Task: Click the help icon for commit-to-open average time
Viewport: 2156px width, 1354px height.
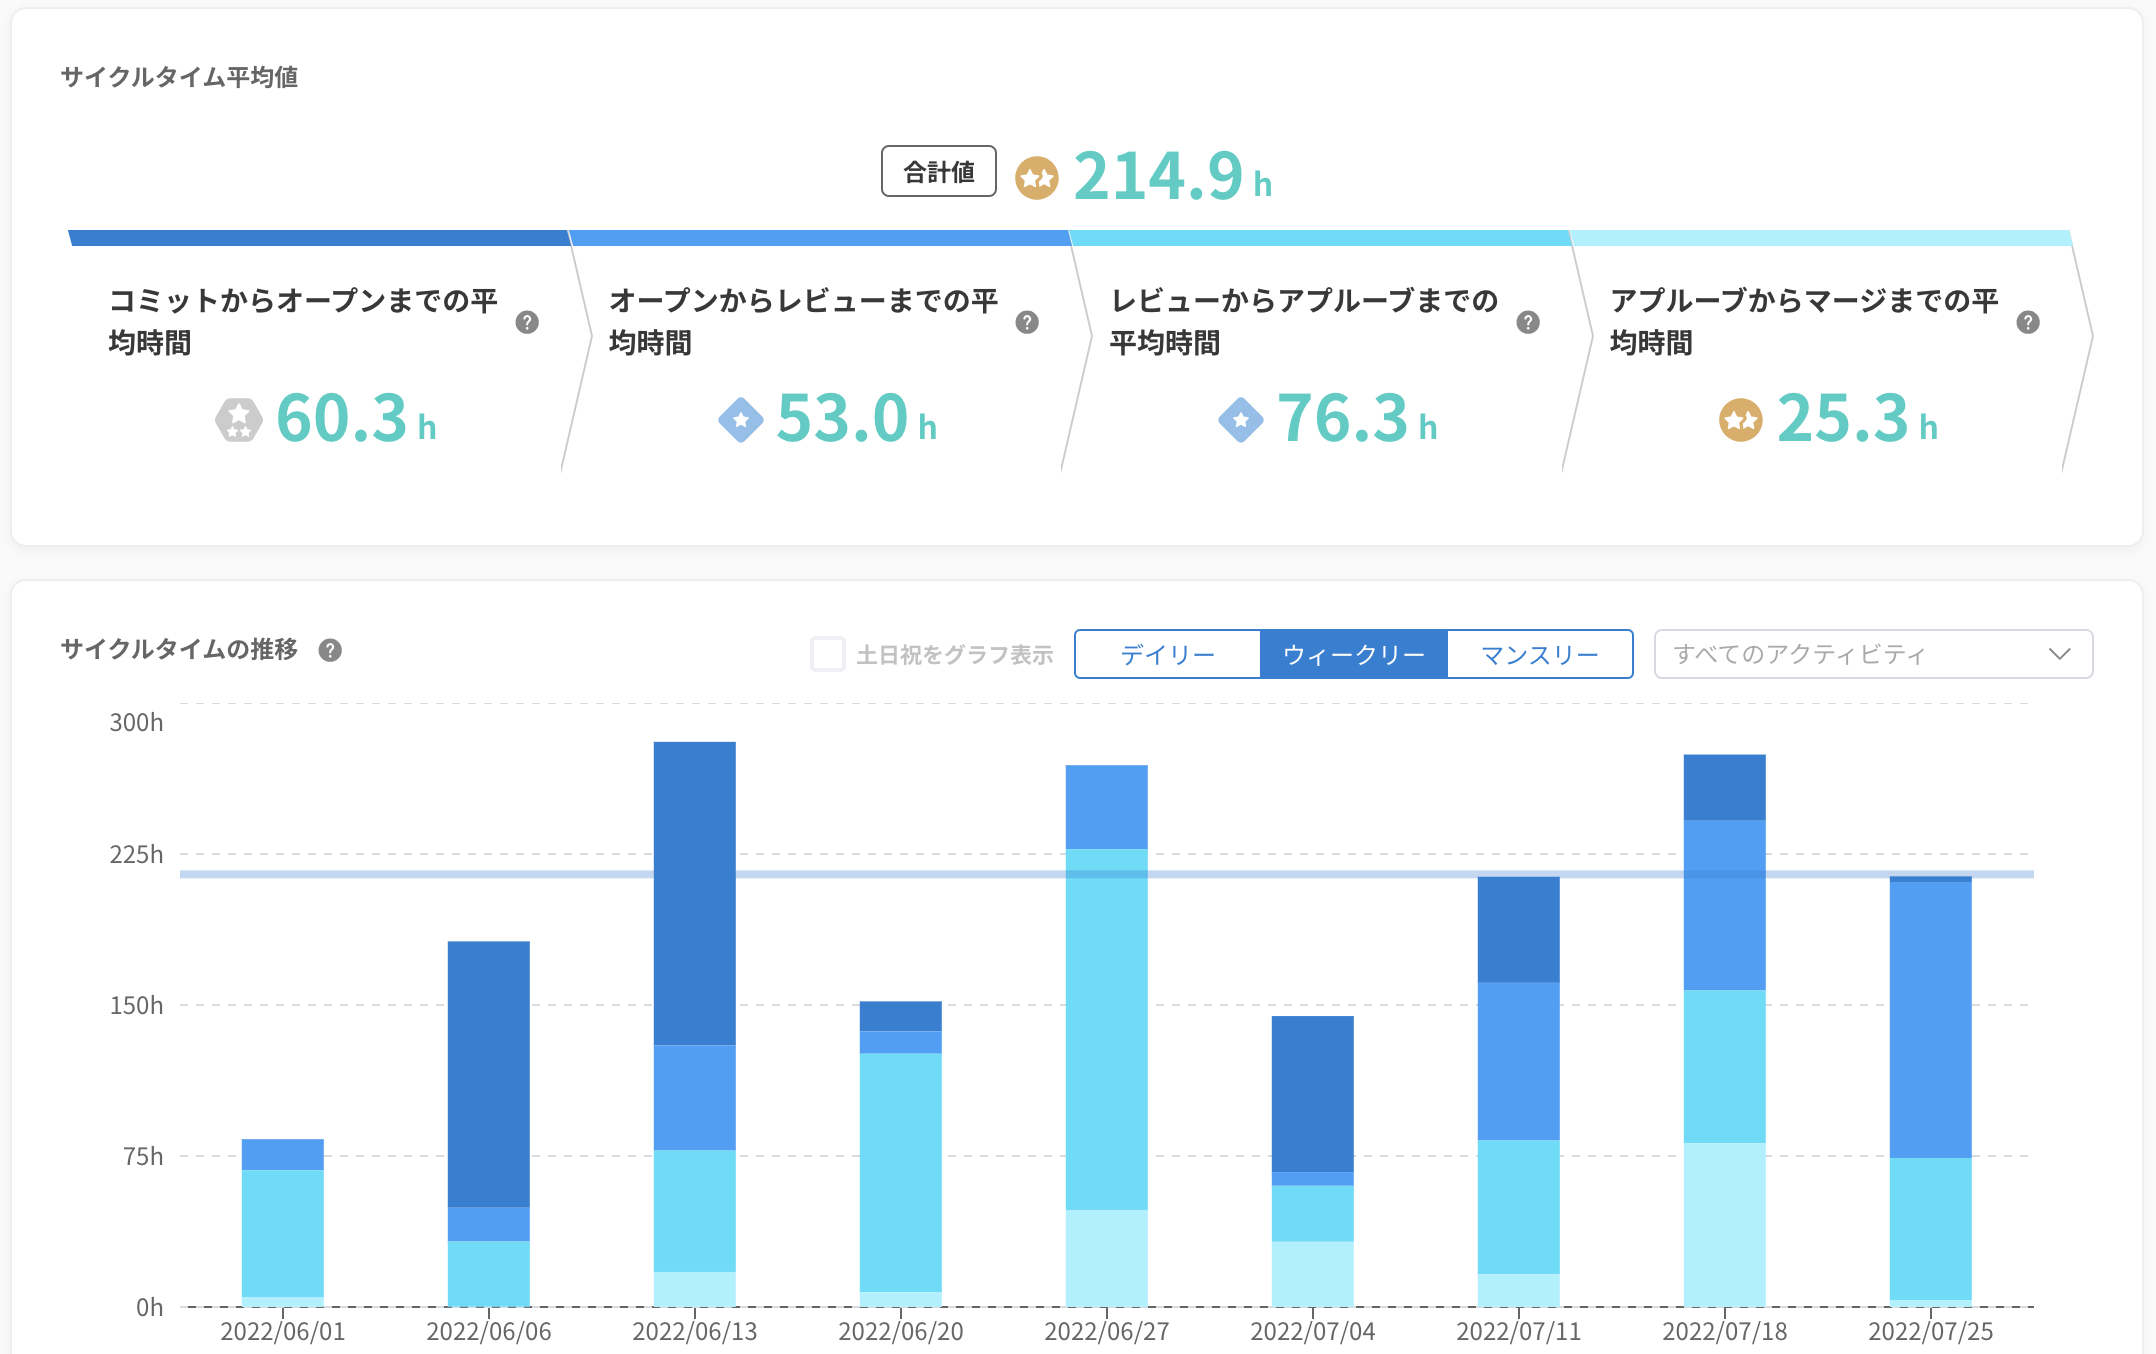Action: point(527,322)
